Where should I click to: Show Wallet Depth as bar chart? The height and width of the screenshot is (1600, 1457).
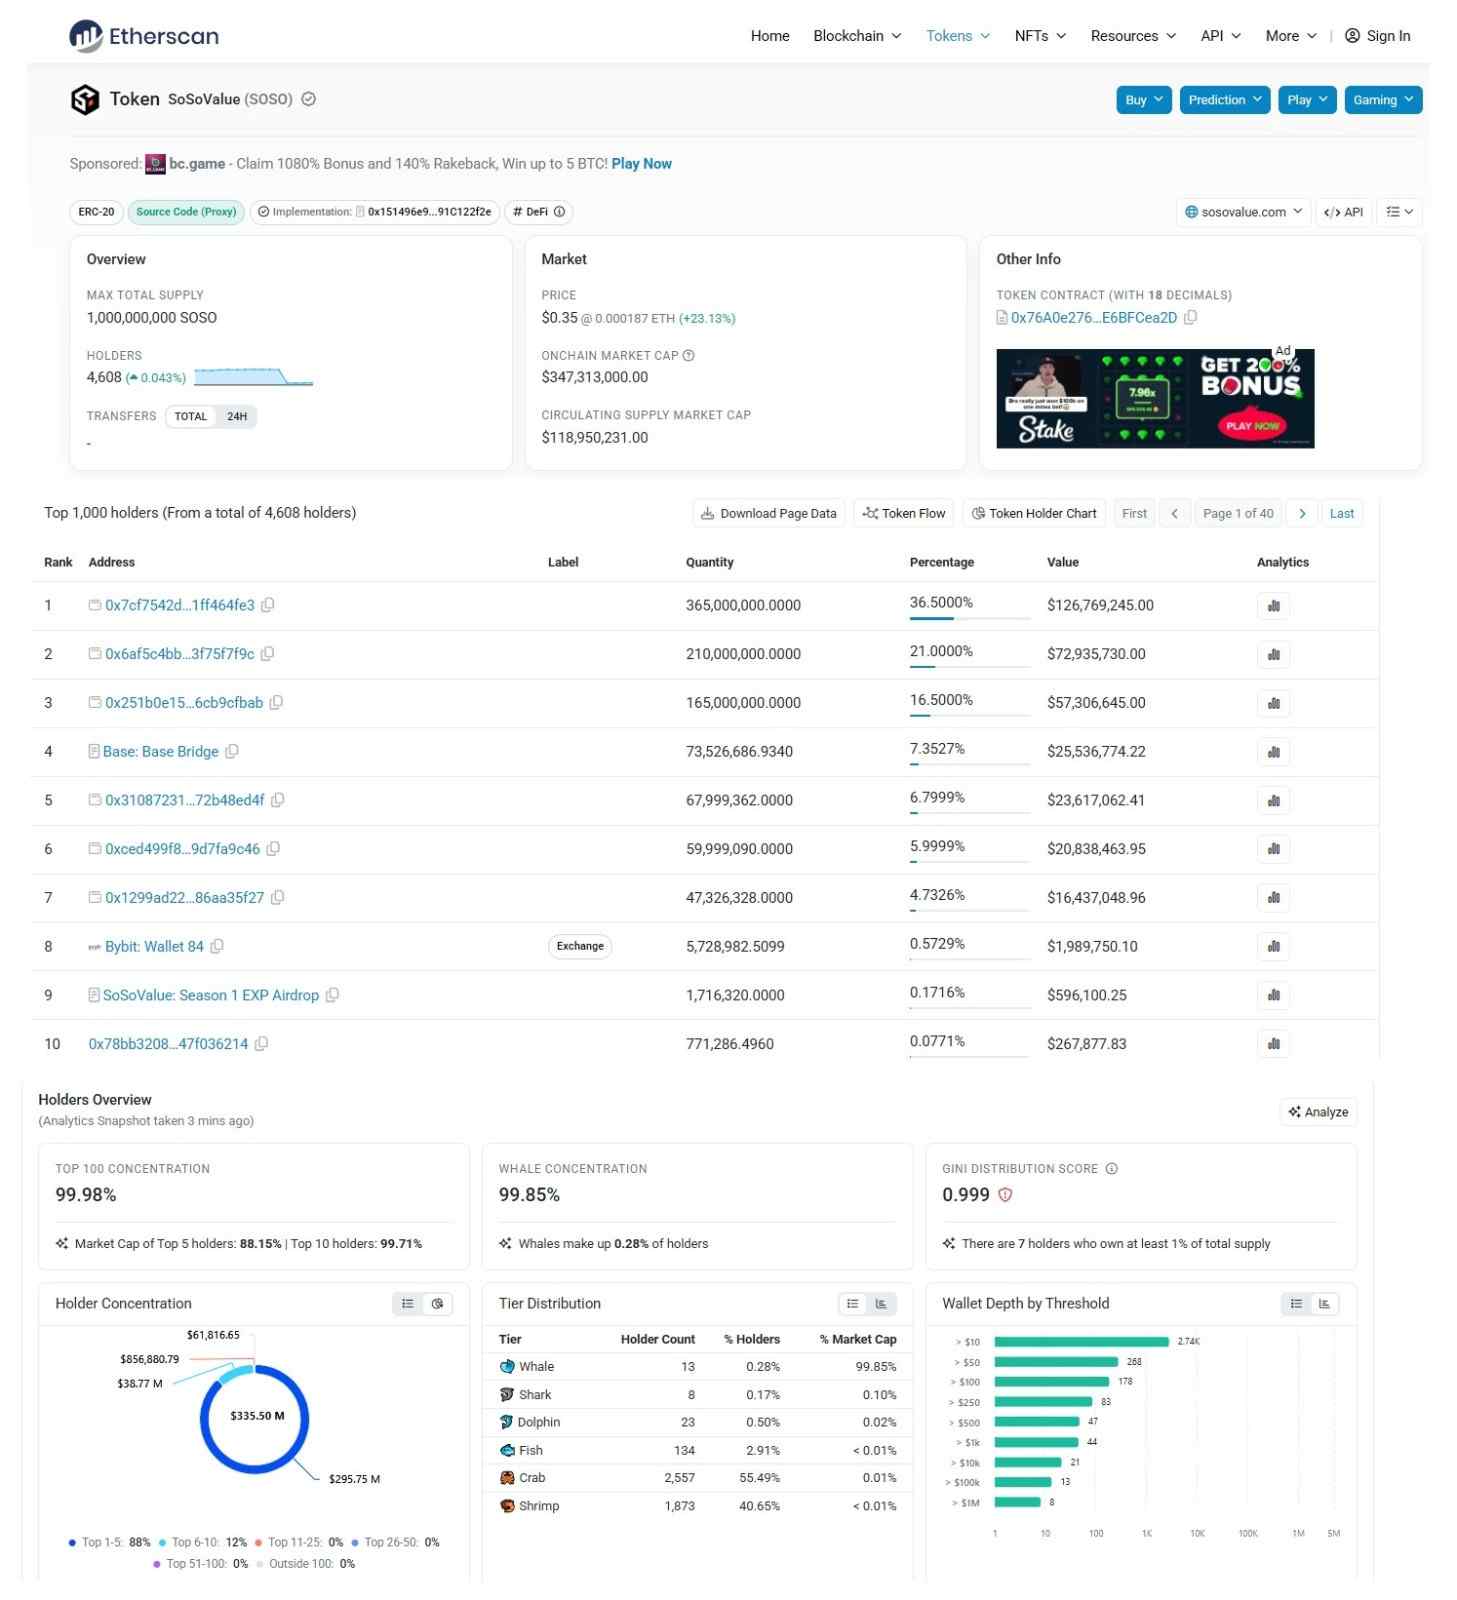[1325, 1303]
